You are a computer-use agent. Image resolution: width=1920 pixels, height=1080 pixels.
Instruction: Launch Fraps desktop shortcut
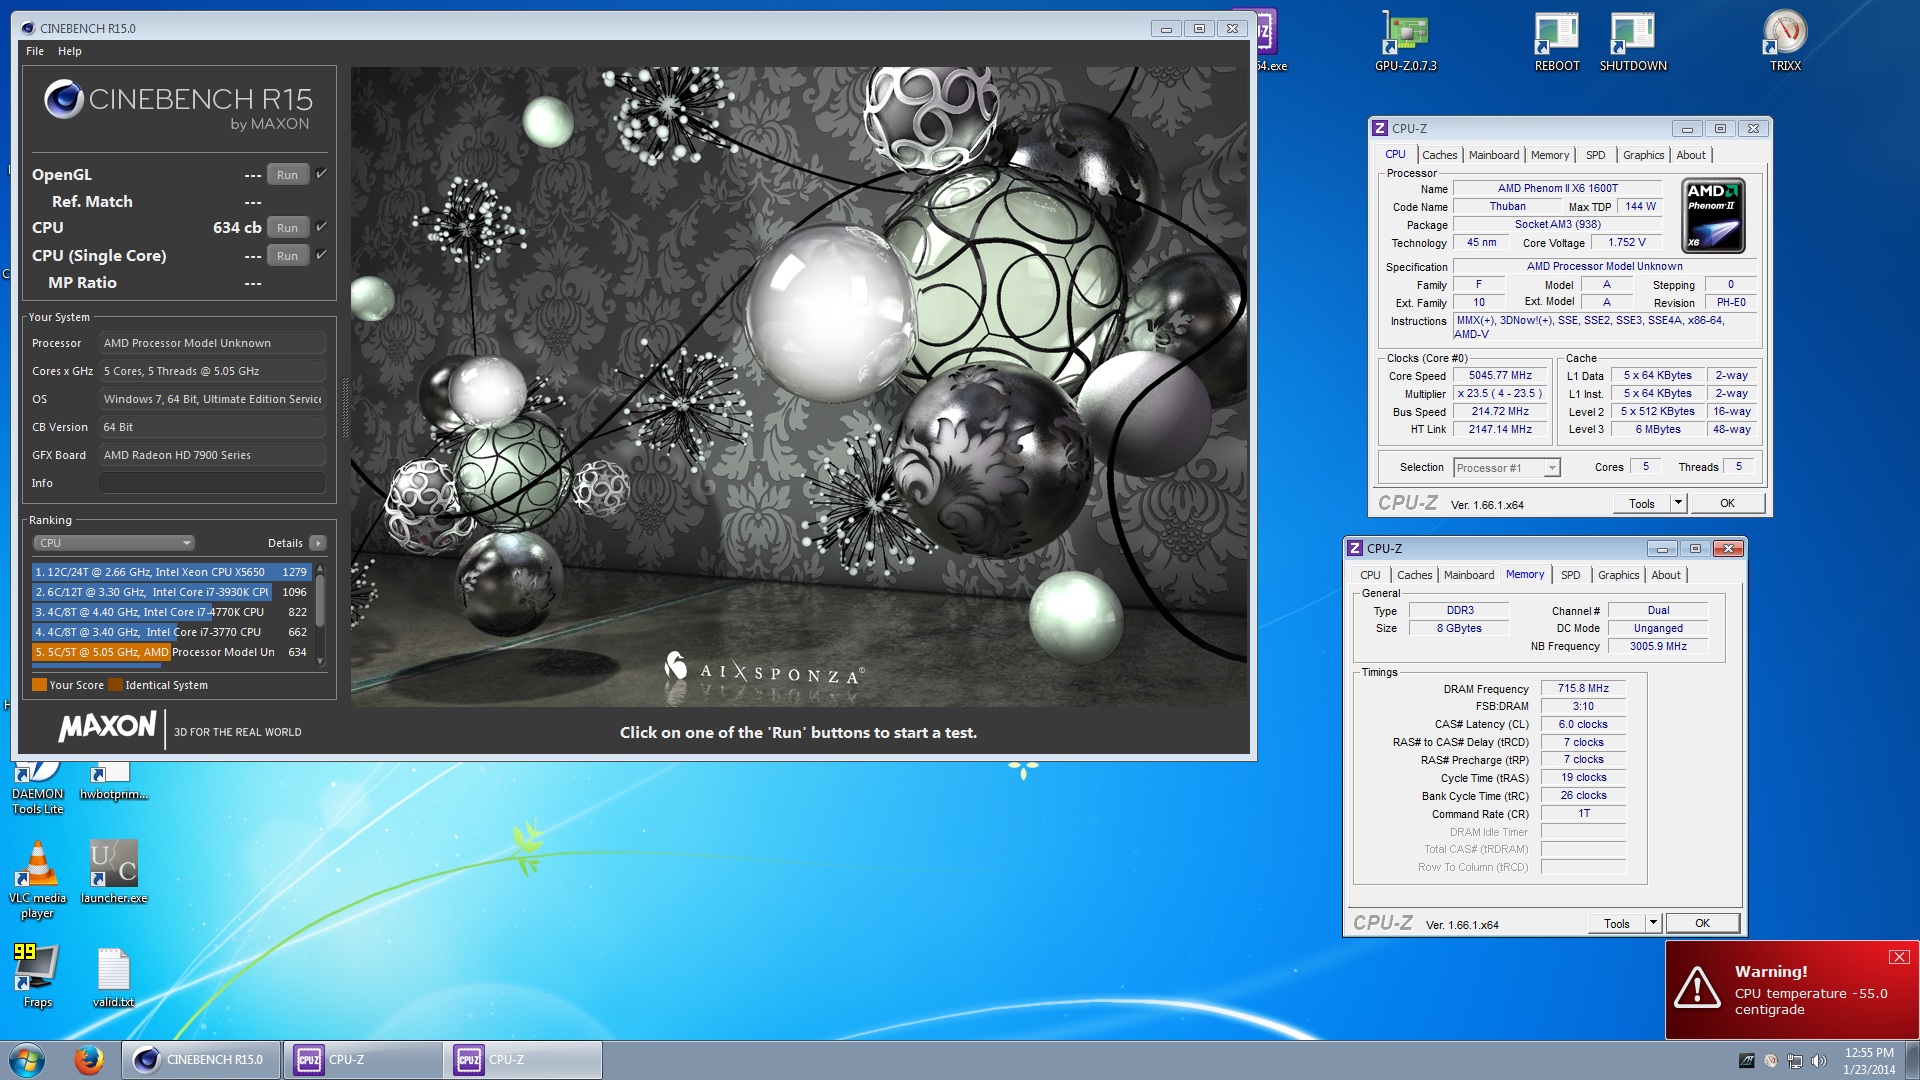pyautogui.click(x=37, y=976)
